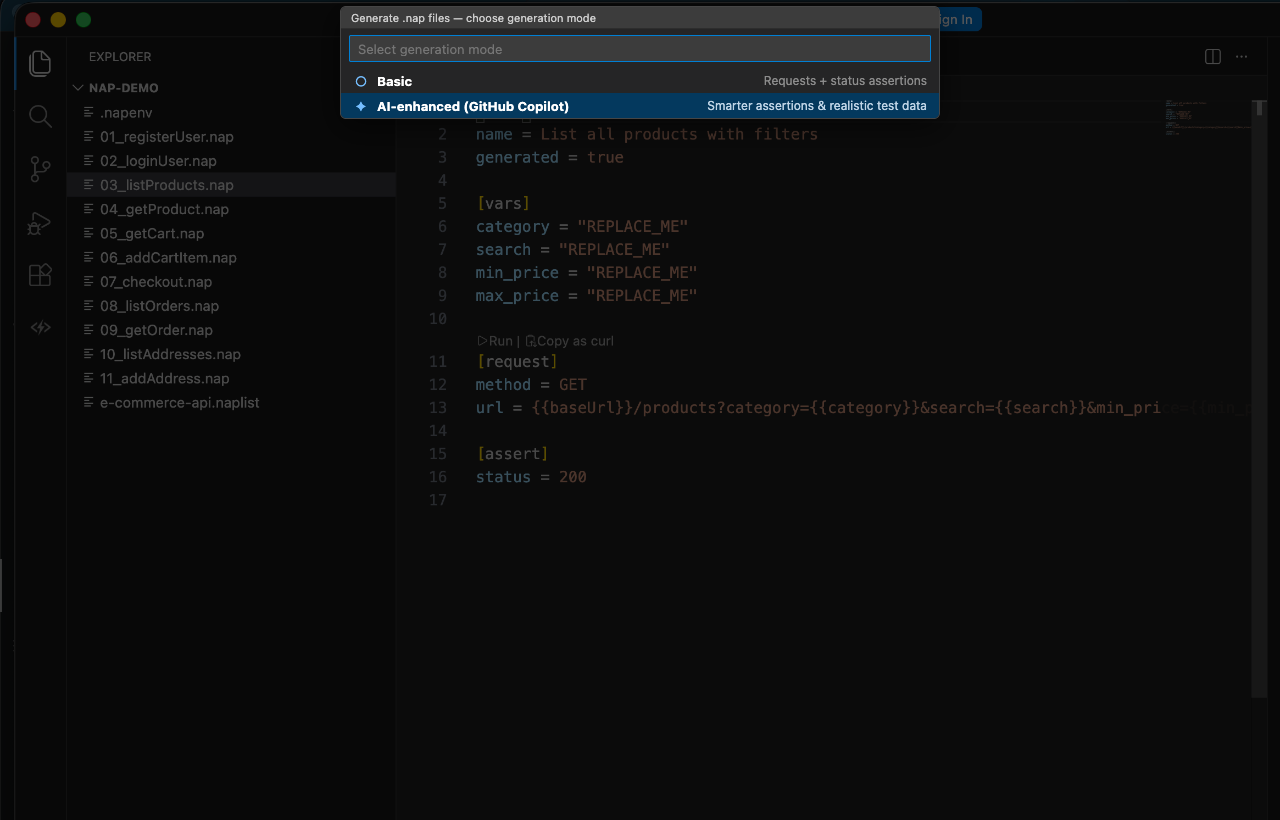Viewport: 1280px width, 820px height.
Task: Click the editor vertical scrollbar
Action: point(1260,398)
